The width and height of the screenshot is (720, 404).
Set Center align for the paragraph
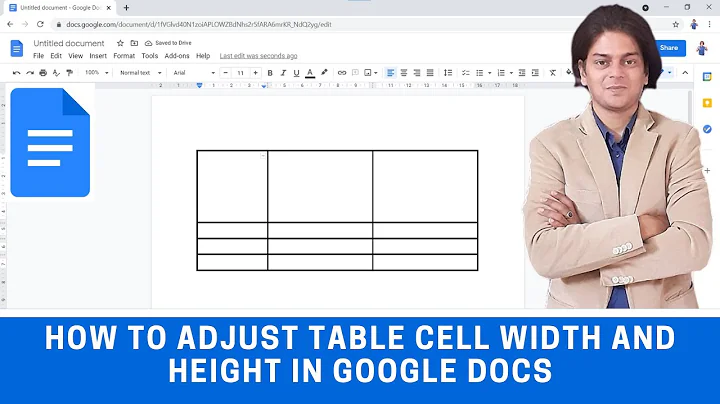coord(404,73)
